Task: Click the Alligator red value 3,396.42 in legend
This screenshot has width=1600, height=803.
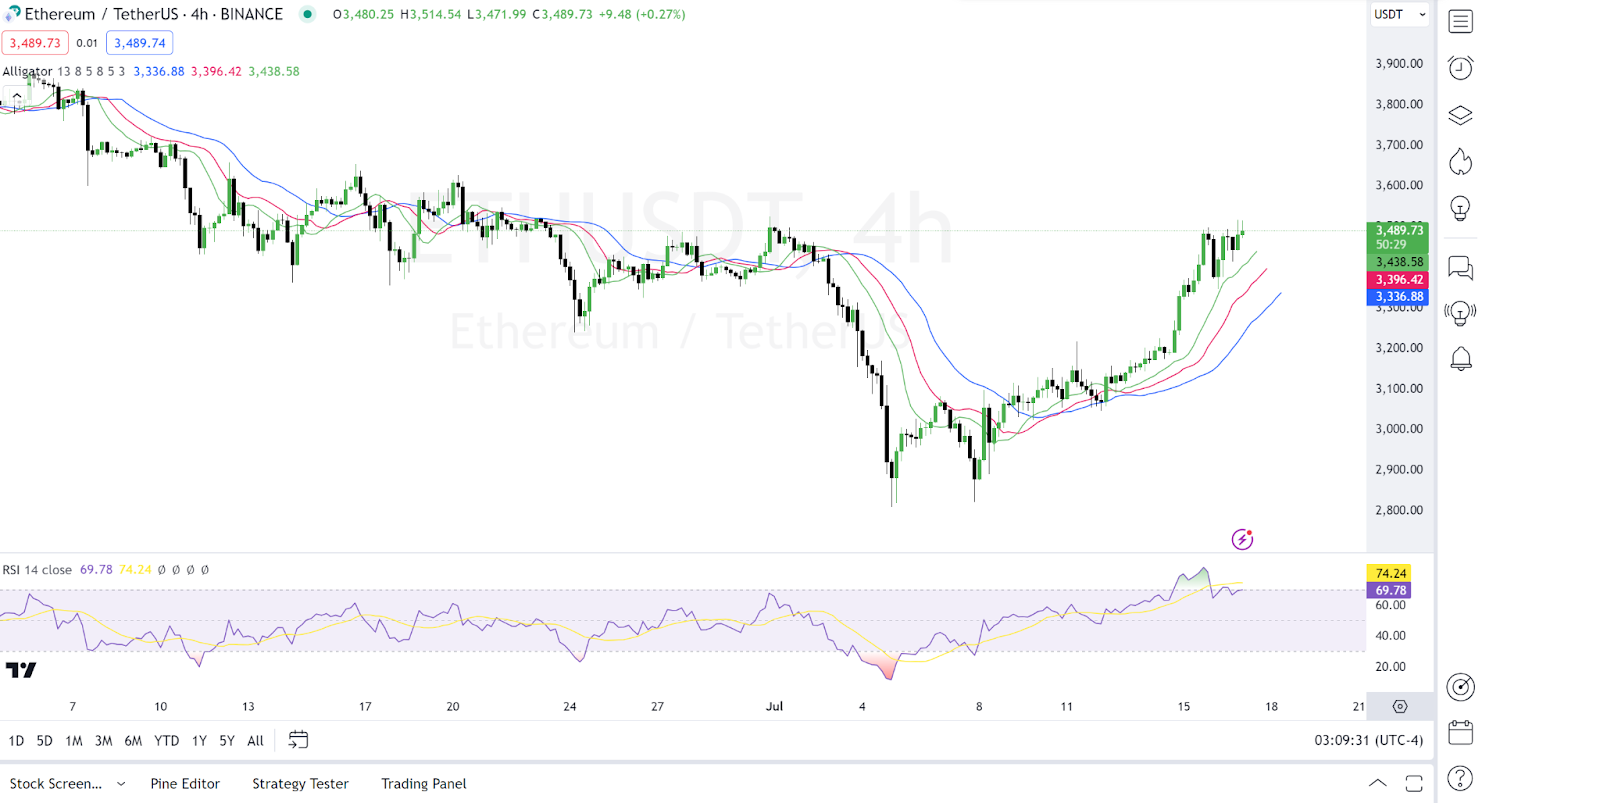Action: click(x=216, y=71)
